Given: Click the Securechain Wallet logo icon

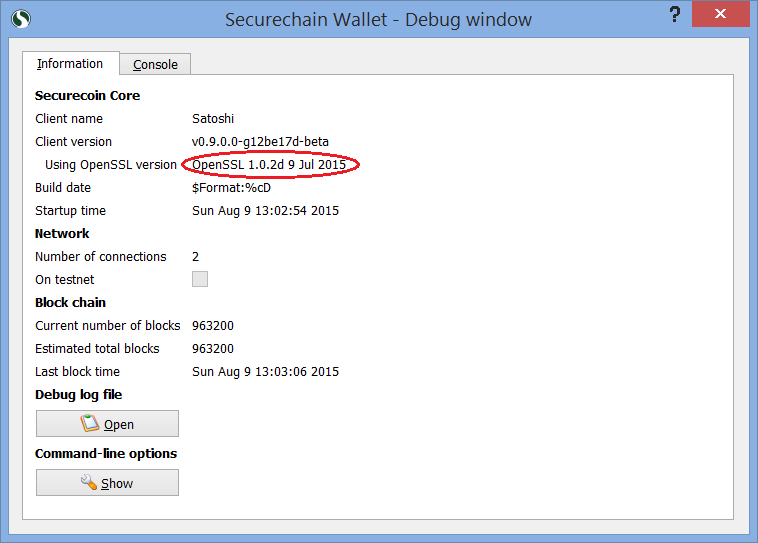Looking at the screenshot, I should pyautogui.click(x=21, y=19).
